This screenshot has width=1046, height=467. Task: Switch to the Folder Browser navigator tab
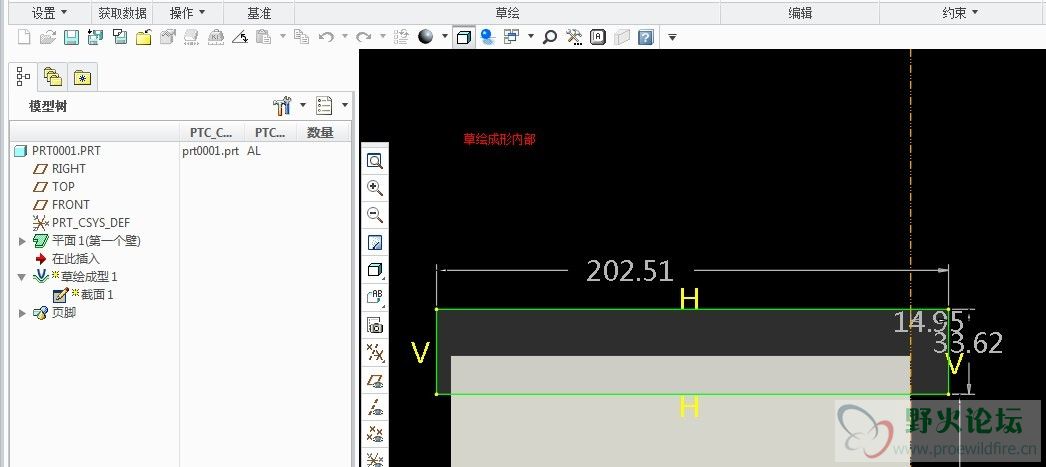point(52,77)
